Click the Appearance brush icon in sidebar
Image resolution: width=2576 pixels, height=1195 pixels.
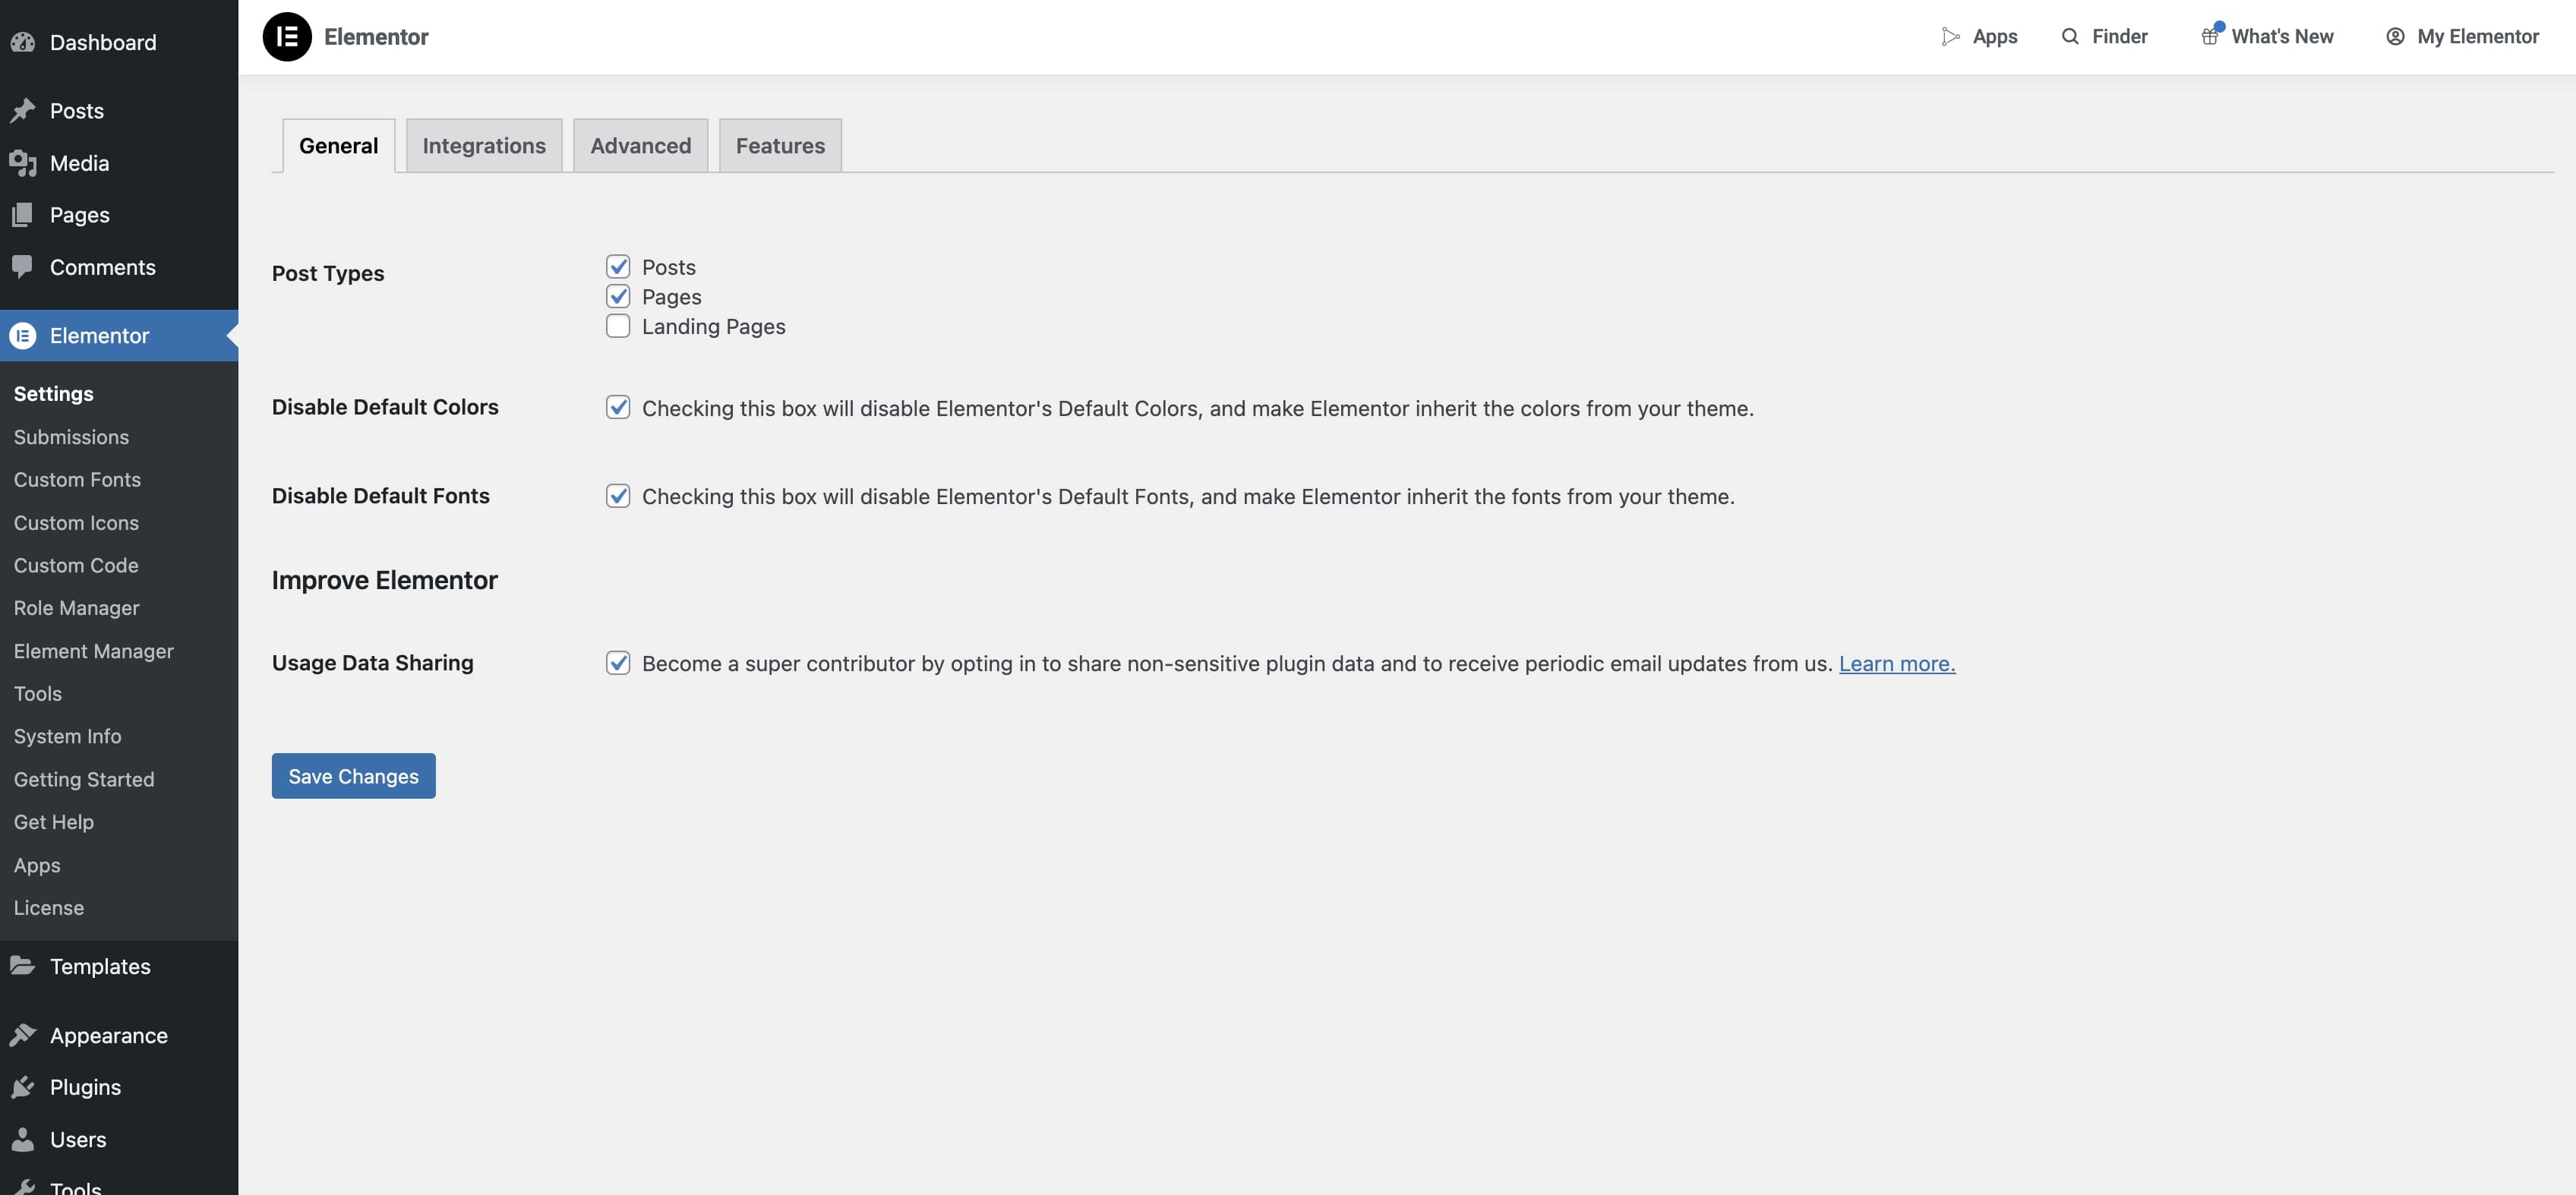(23, 1035)
